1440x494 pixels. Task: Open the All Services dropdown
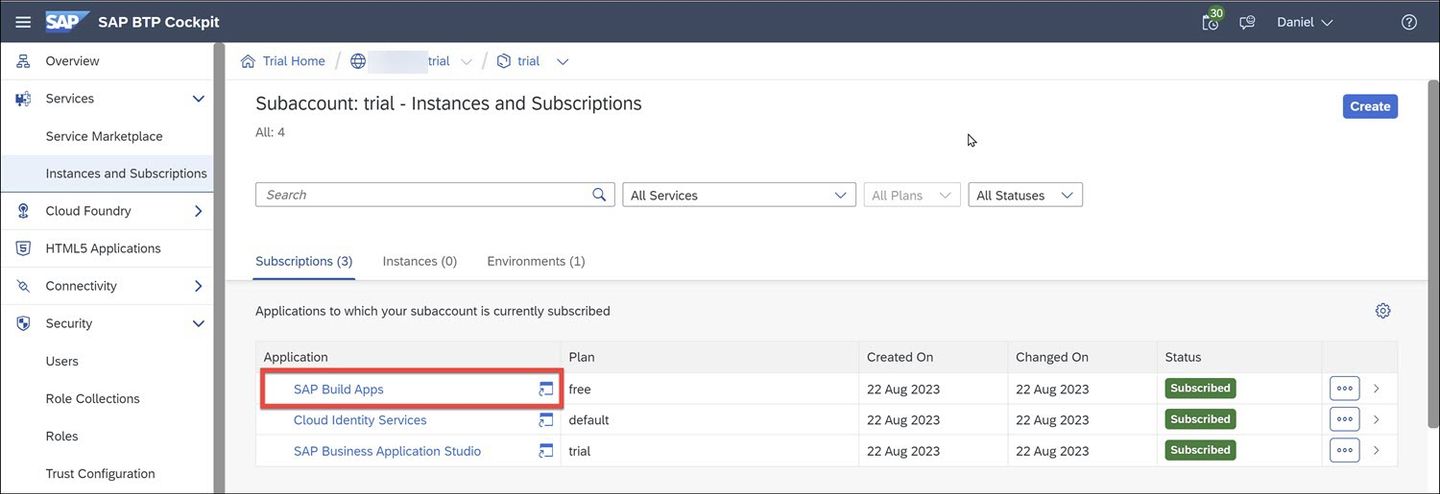739,195
